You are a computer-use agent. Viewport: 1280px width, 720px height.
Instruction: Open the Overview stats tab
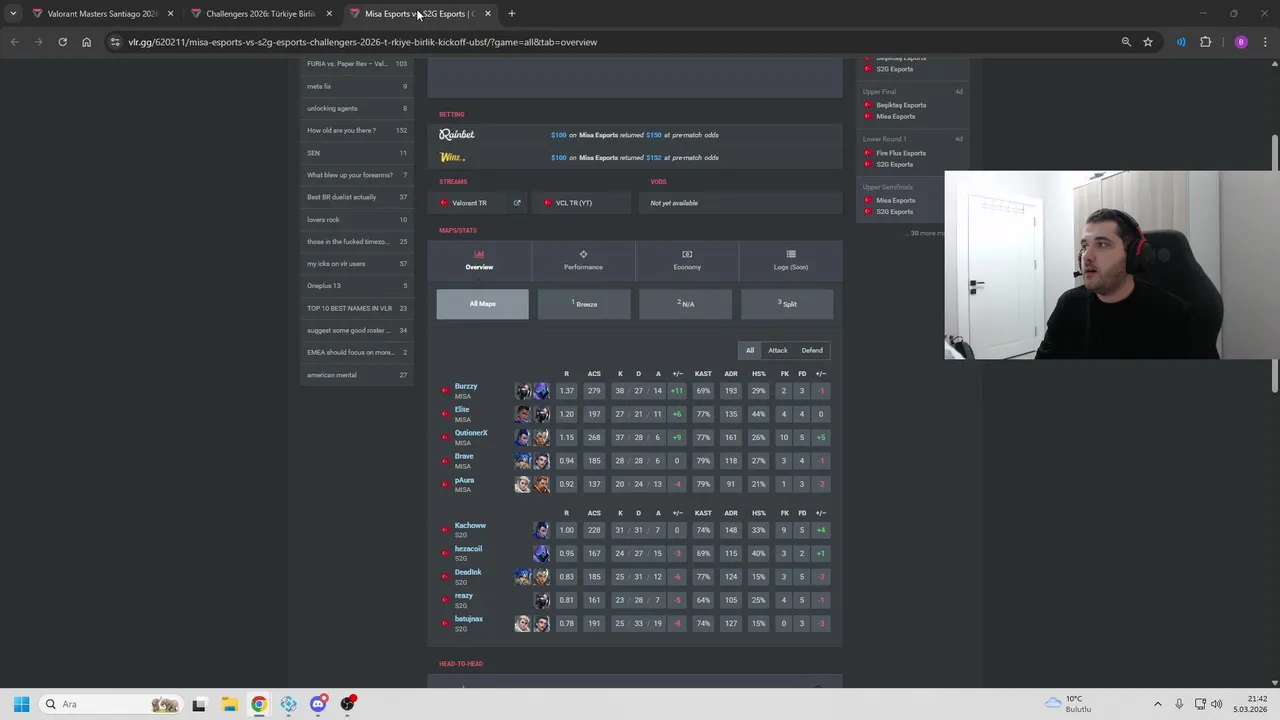(479, 261)
